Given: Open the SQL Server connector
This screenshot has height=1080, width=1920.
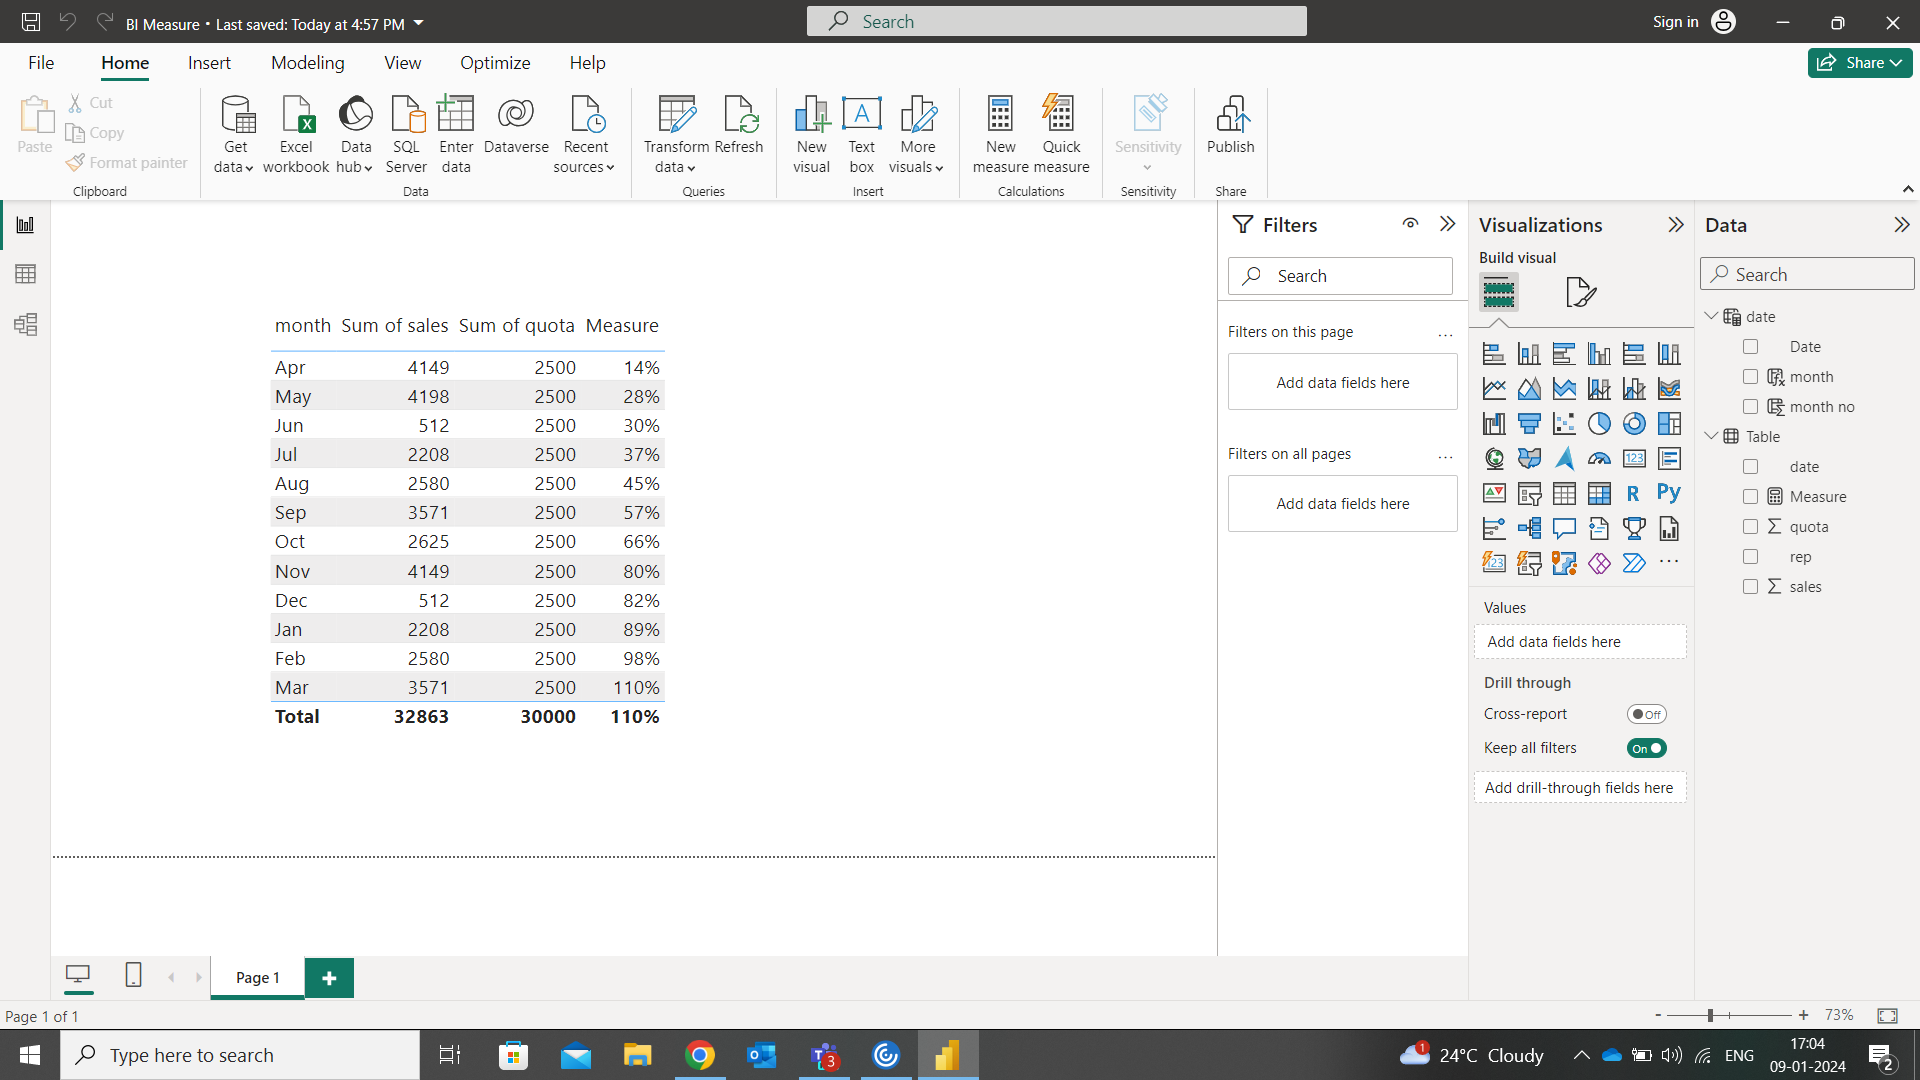Looking at the screenshot, I should (x=406, y=134).
